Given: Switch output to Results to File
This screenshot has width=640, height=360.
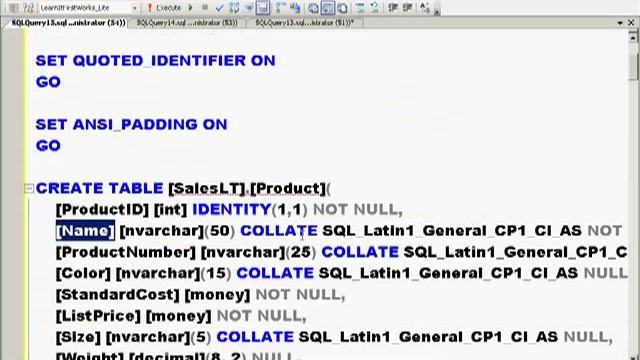Looking at the screenshot, I should (342, 7).
